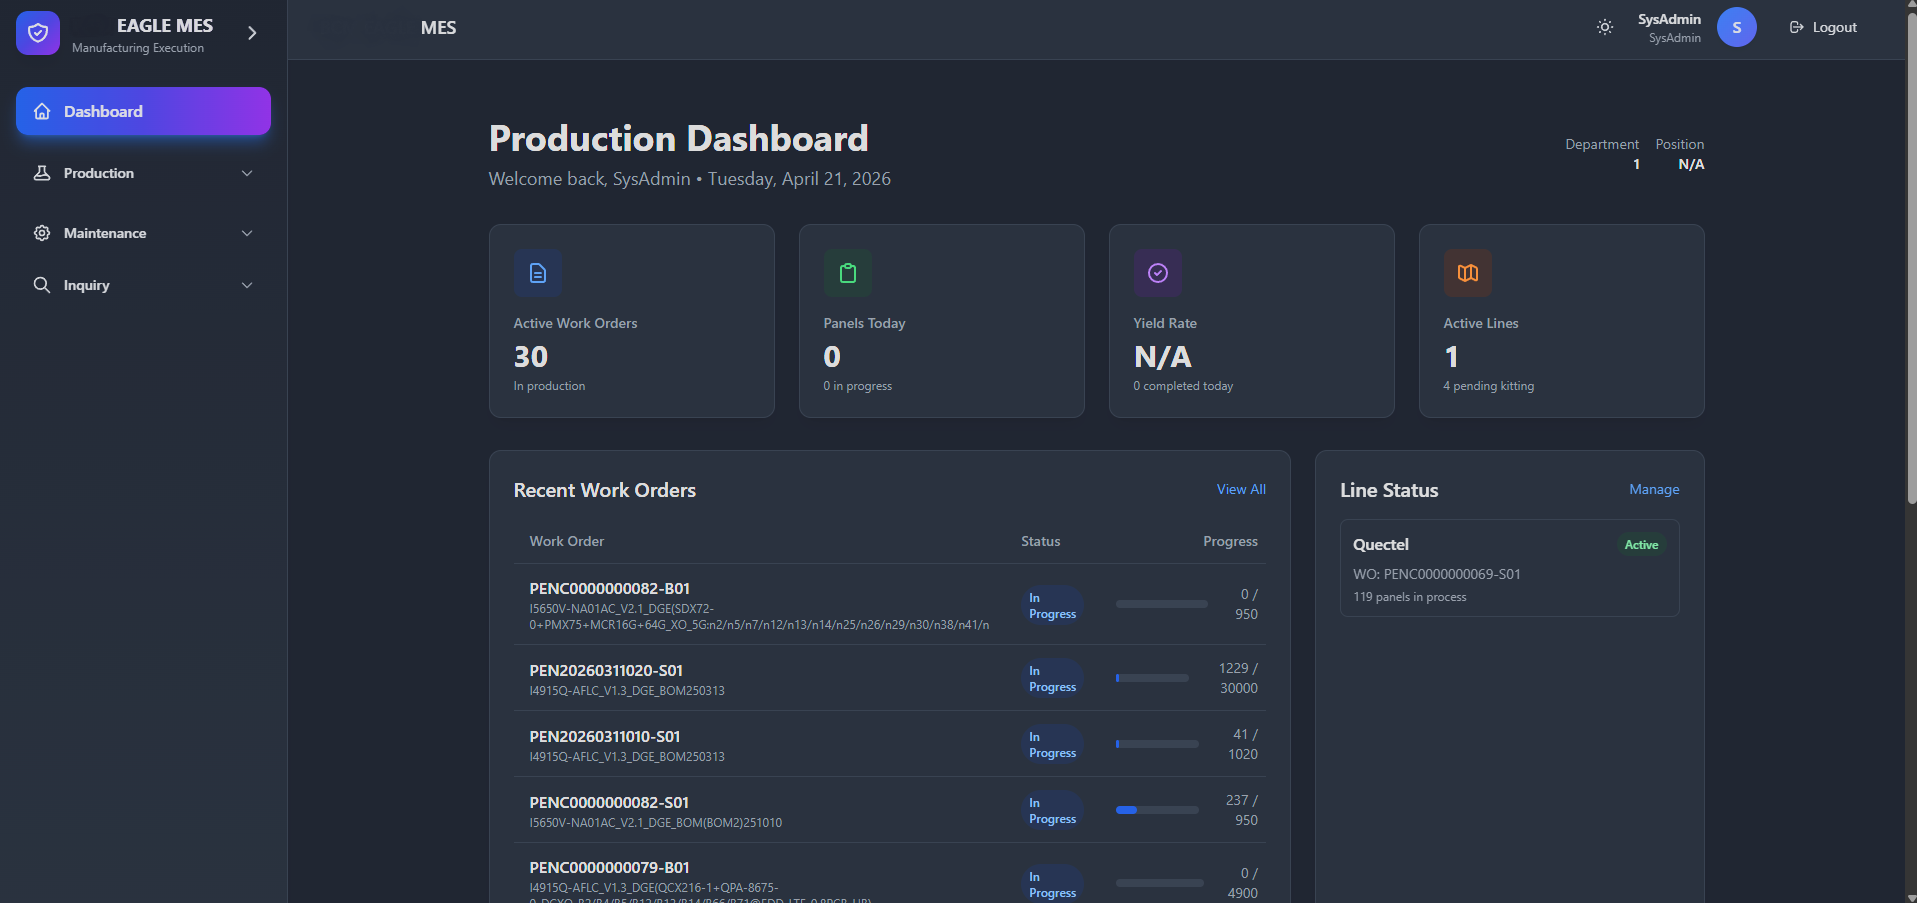Click the Active Lines map icon
The image size is (1917, 903).
1468,273
